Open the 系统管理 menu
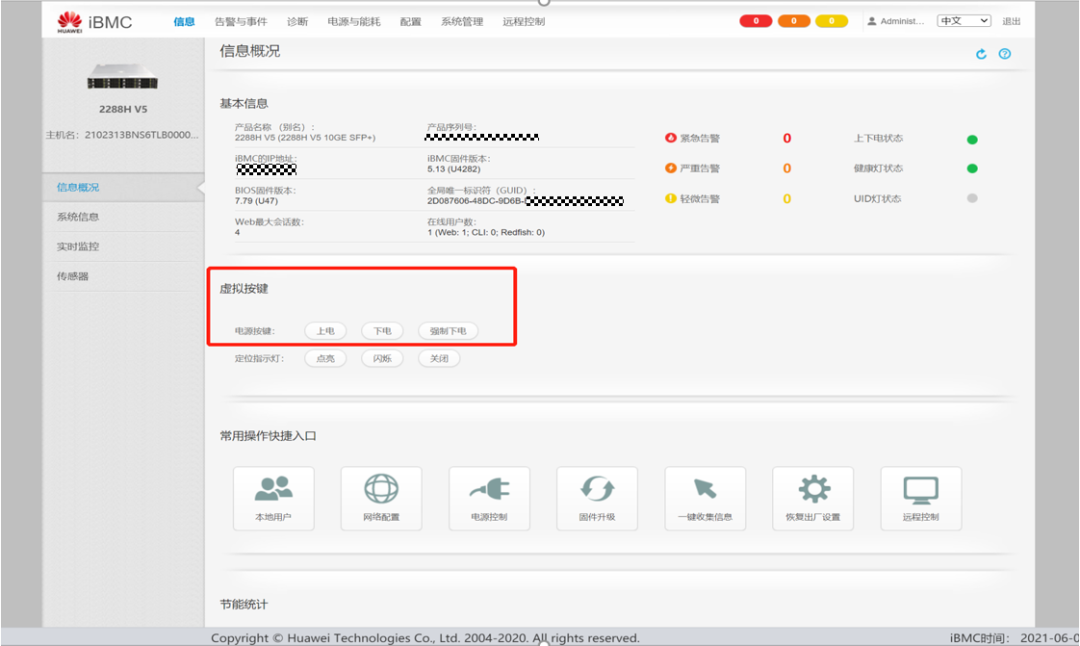This screenshot has height=646, width=1080. (x=461, y=21)
